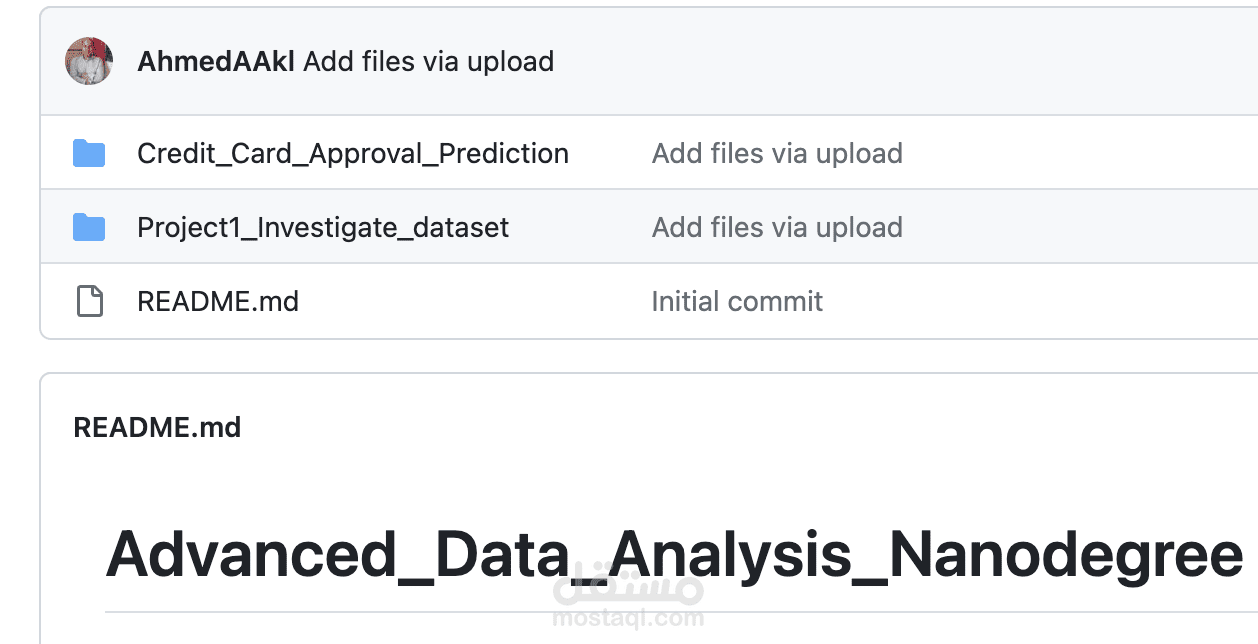Click the Project1_Investigate_dataset folder icon
This screenshot has width=1258, height=644.
point(89,228)
